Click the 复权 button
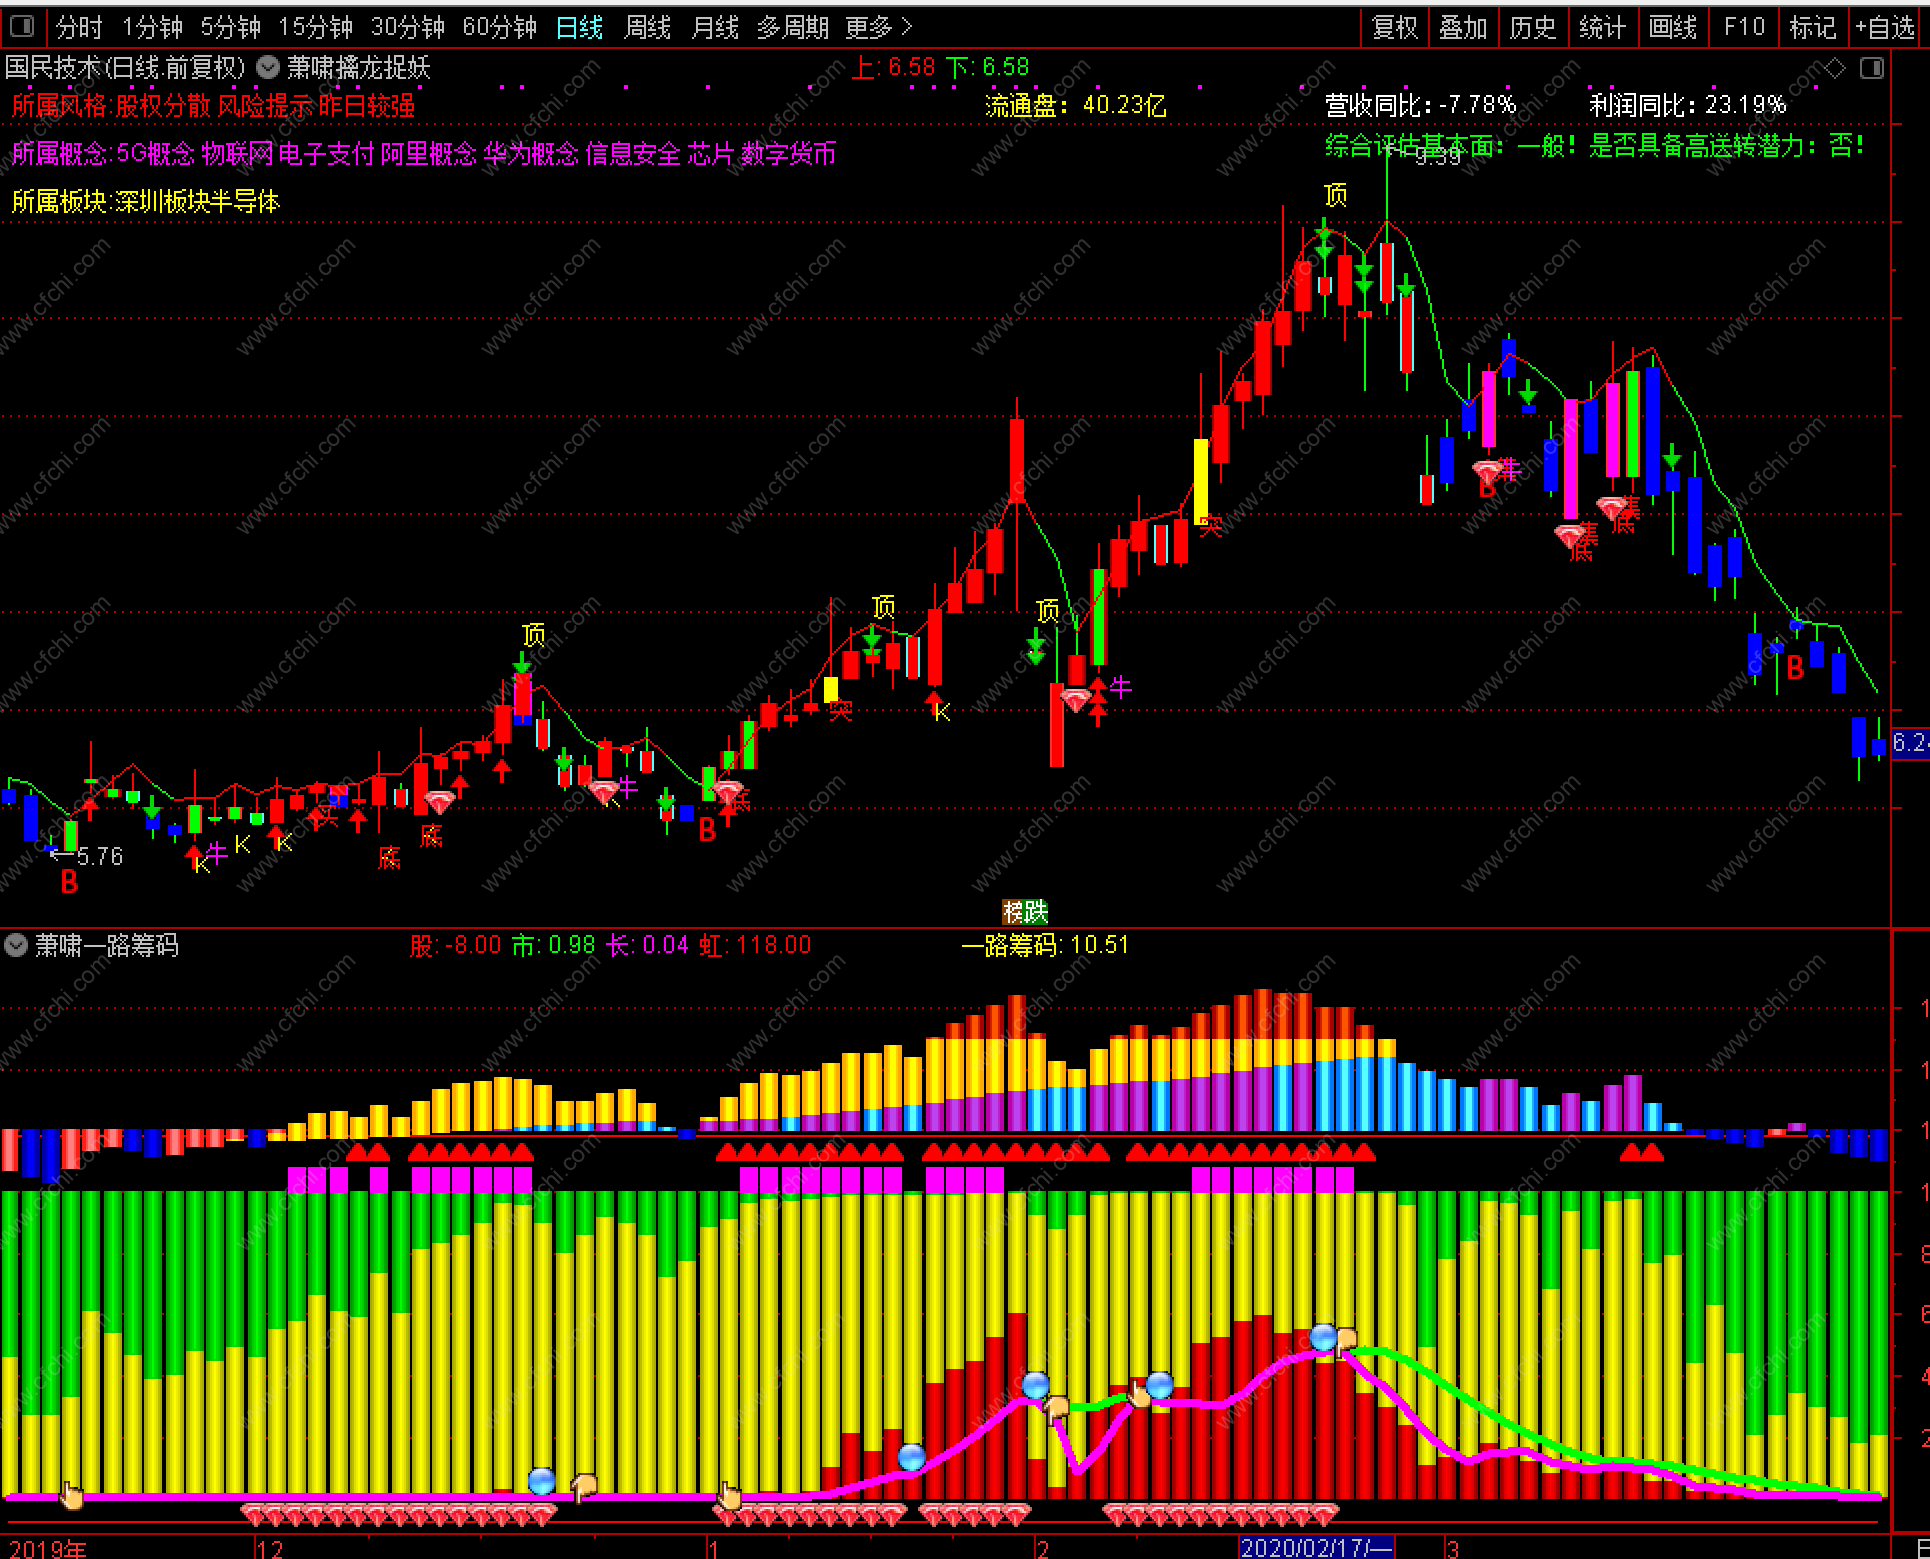 1394,27
